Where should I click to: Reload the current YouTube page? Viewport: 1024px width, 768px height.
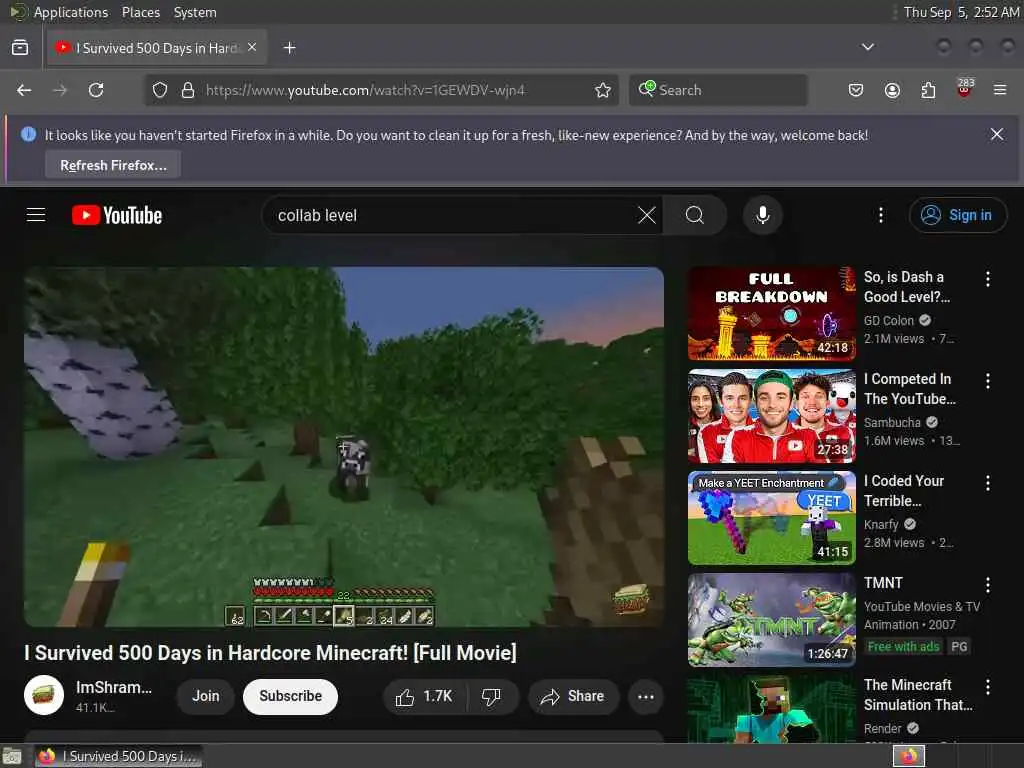(96, 90)
